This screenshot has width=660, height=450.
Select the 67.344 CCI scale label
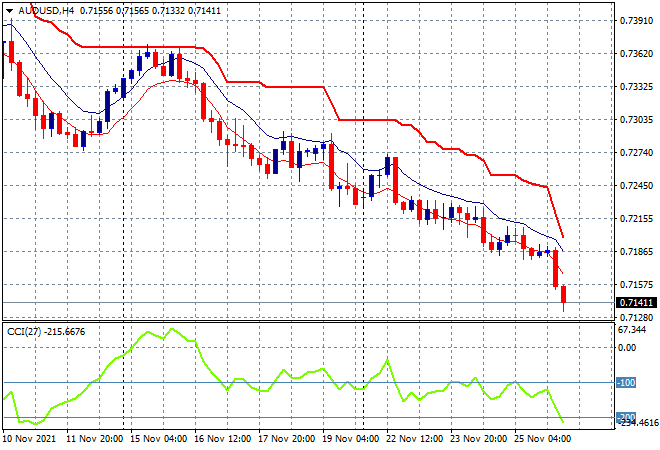[x=632, y=330]
